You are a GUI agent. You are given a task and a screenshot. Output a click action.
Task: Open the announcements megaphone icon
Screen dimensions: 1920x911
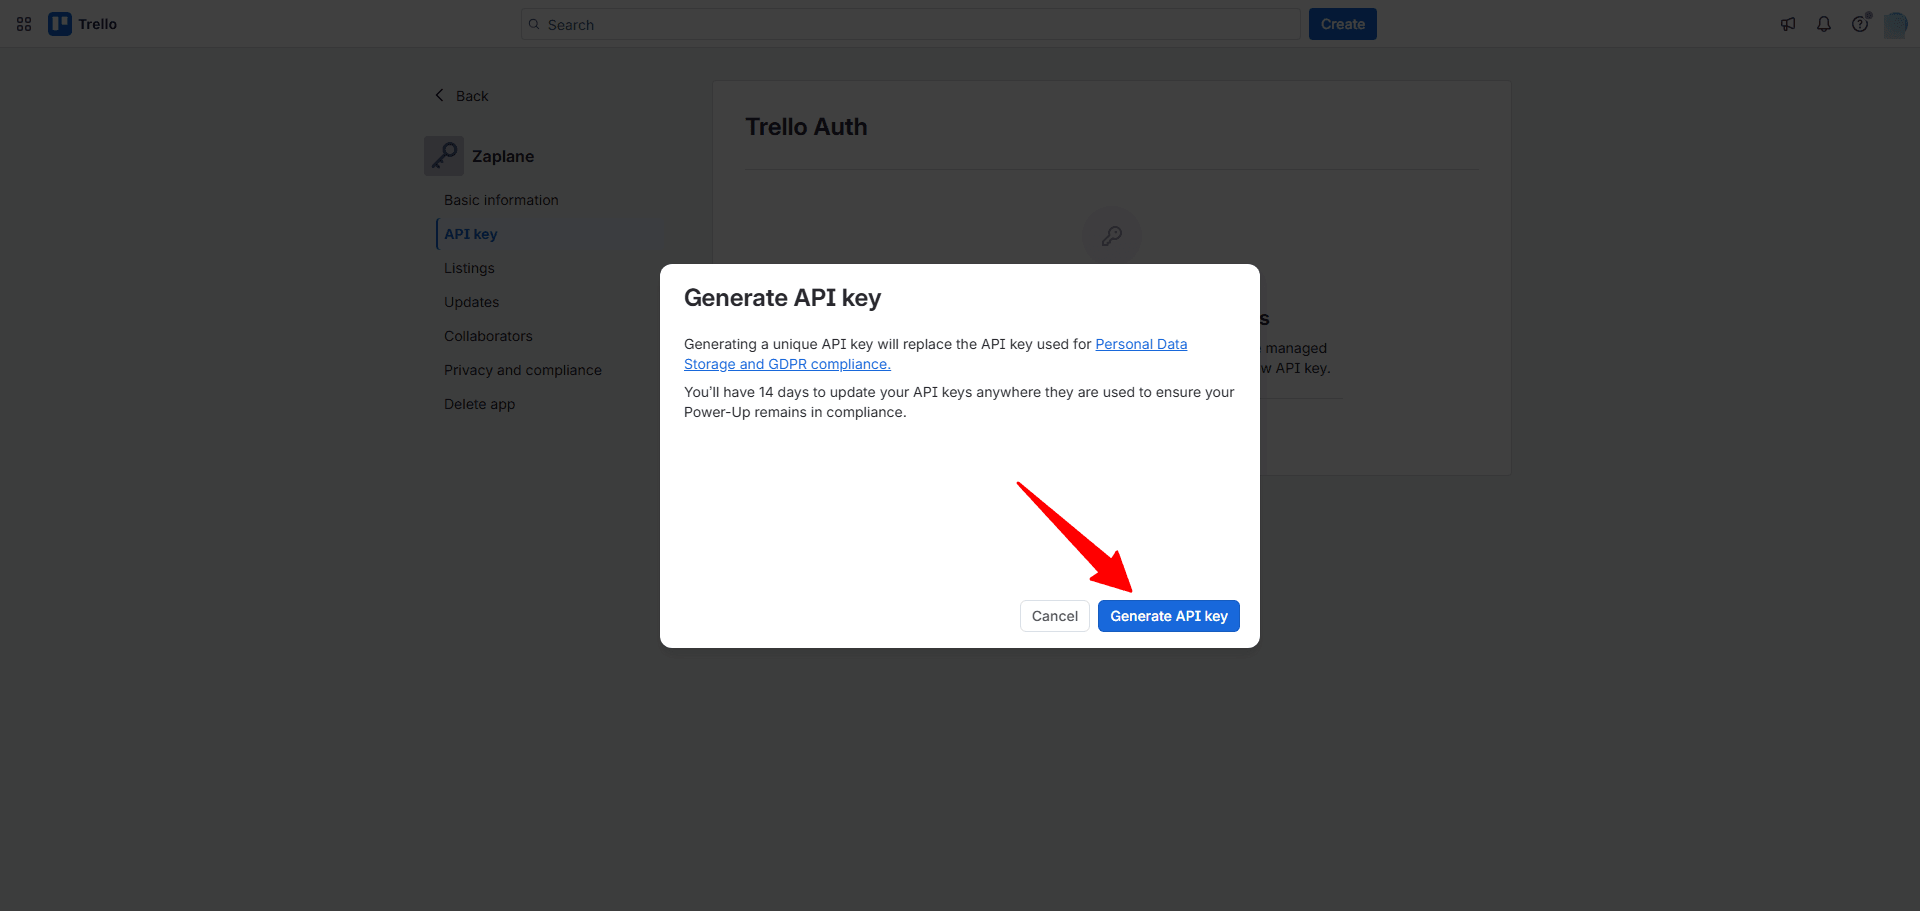1788,24
